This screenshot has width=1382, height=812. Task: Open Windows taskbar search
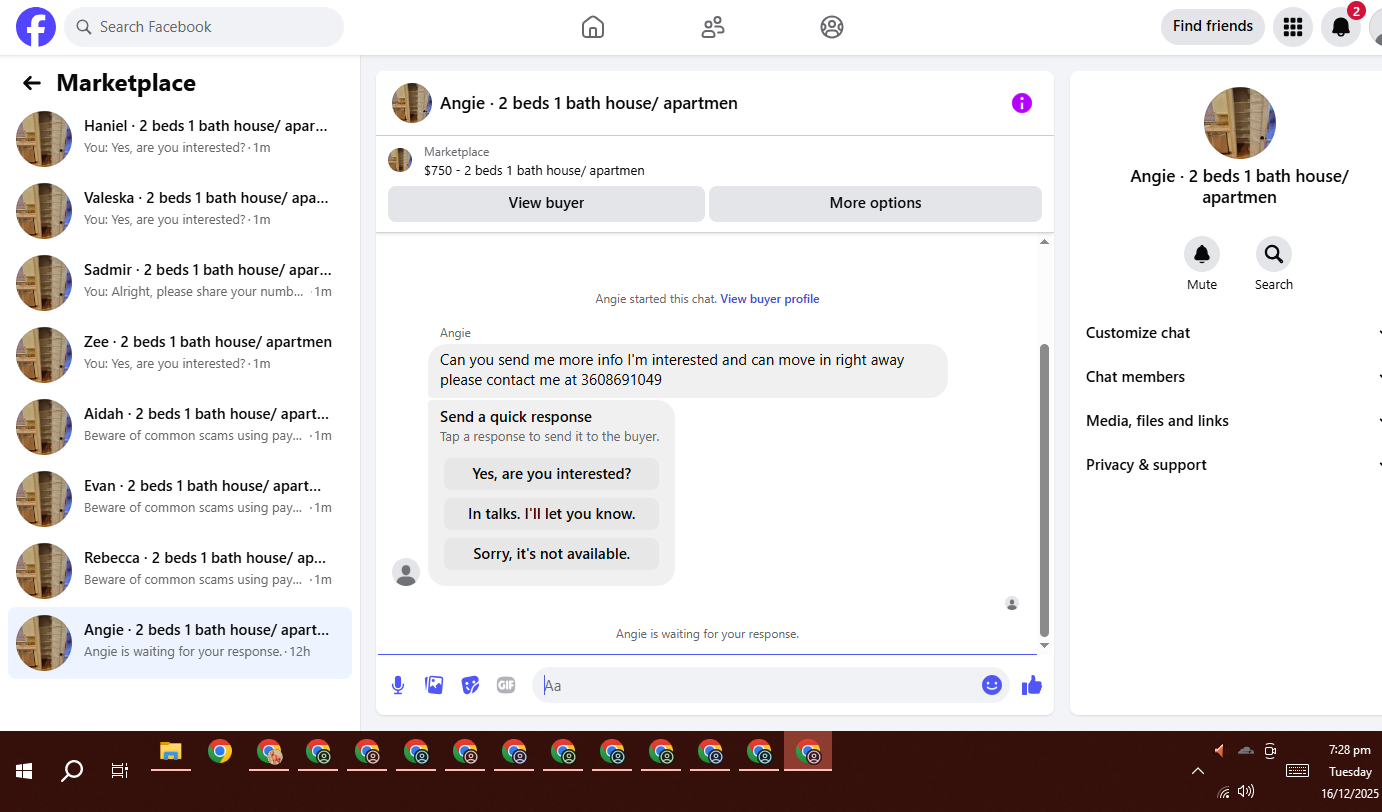[x=72, y=771]
